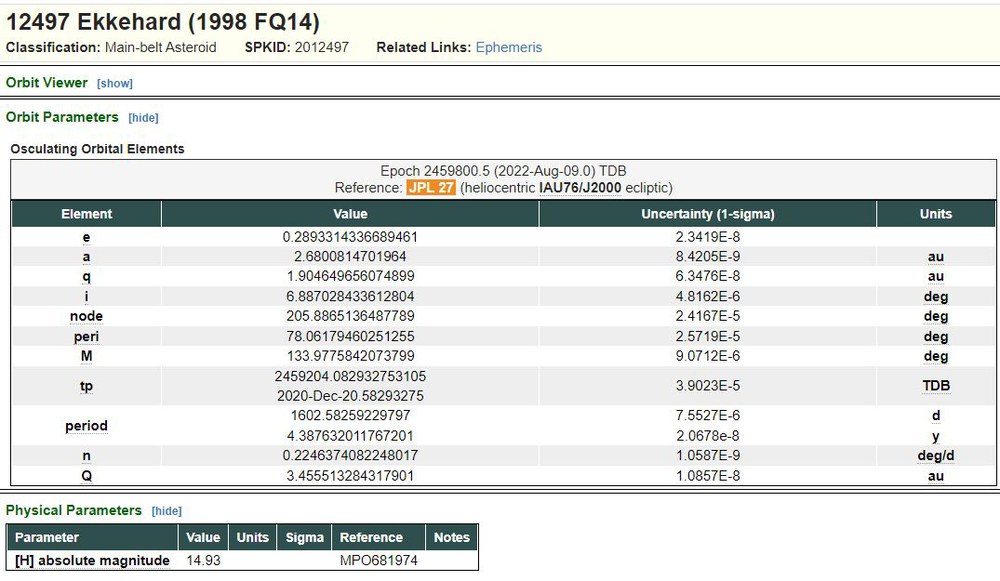Select the 'M' mean anomaly label
The image size is (1000, 581).
pyautogui.click(x=86, y=356)
